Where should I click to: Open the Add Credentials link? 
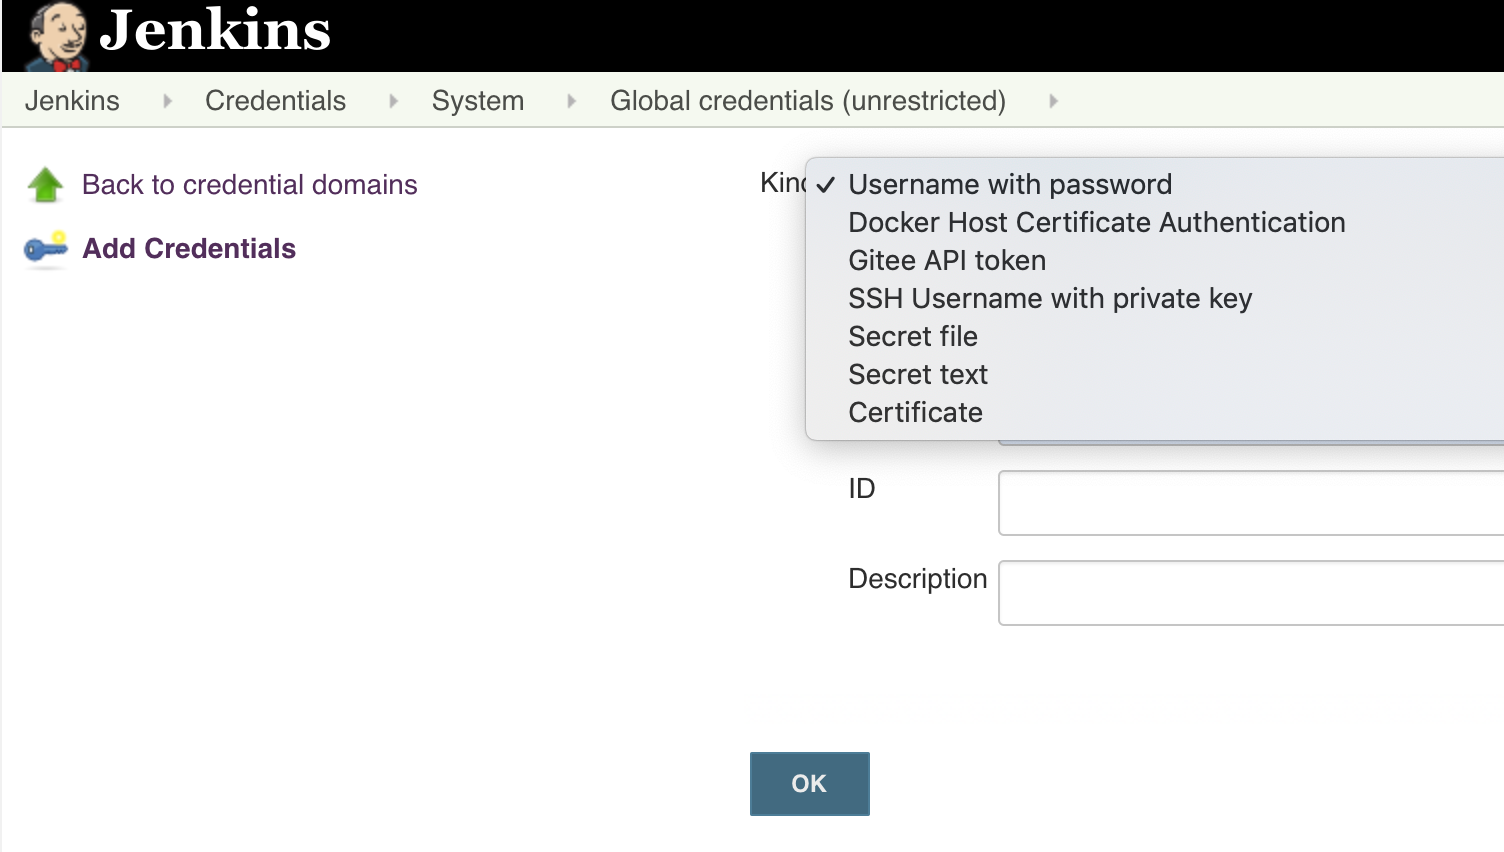[x=189, y=249]
